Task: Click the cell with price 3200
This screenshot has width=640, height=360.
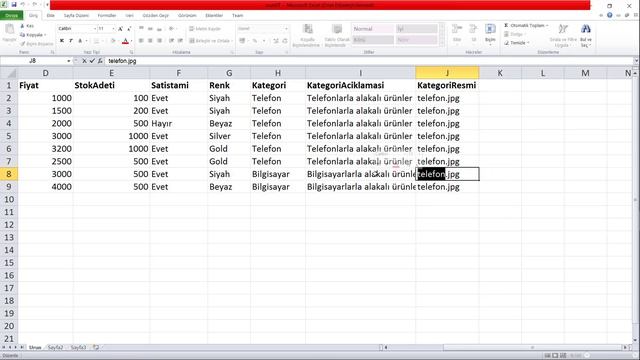Action: [45, 149]
